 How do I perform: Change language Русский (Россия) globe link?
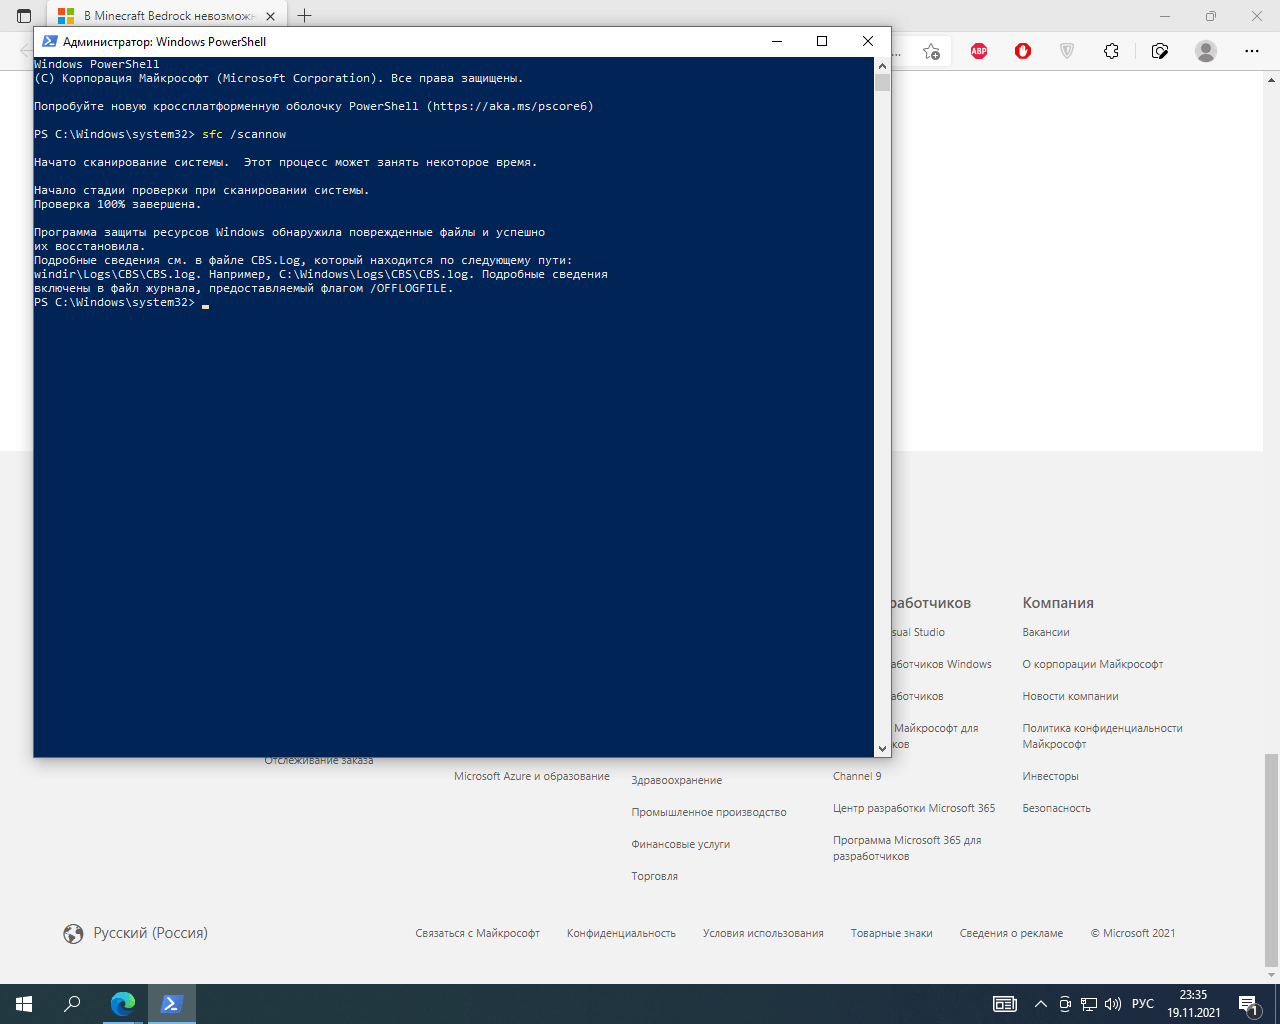(135, 933)
